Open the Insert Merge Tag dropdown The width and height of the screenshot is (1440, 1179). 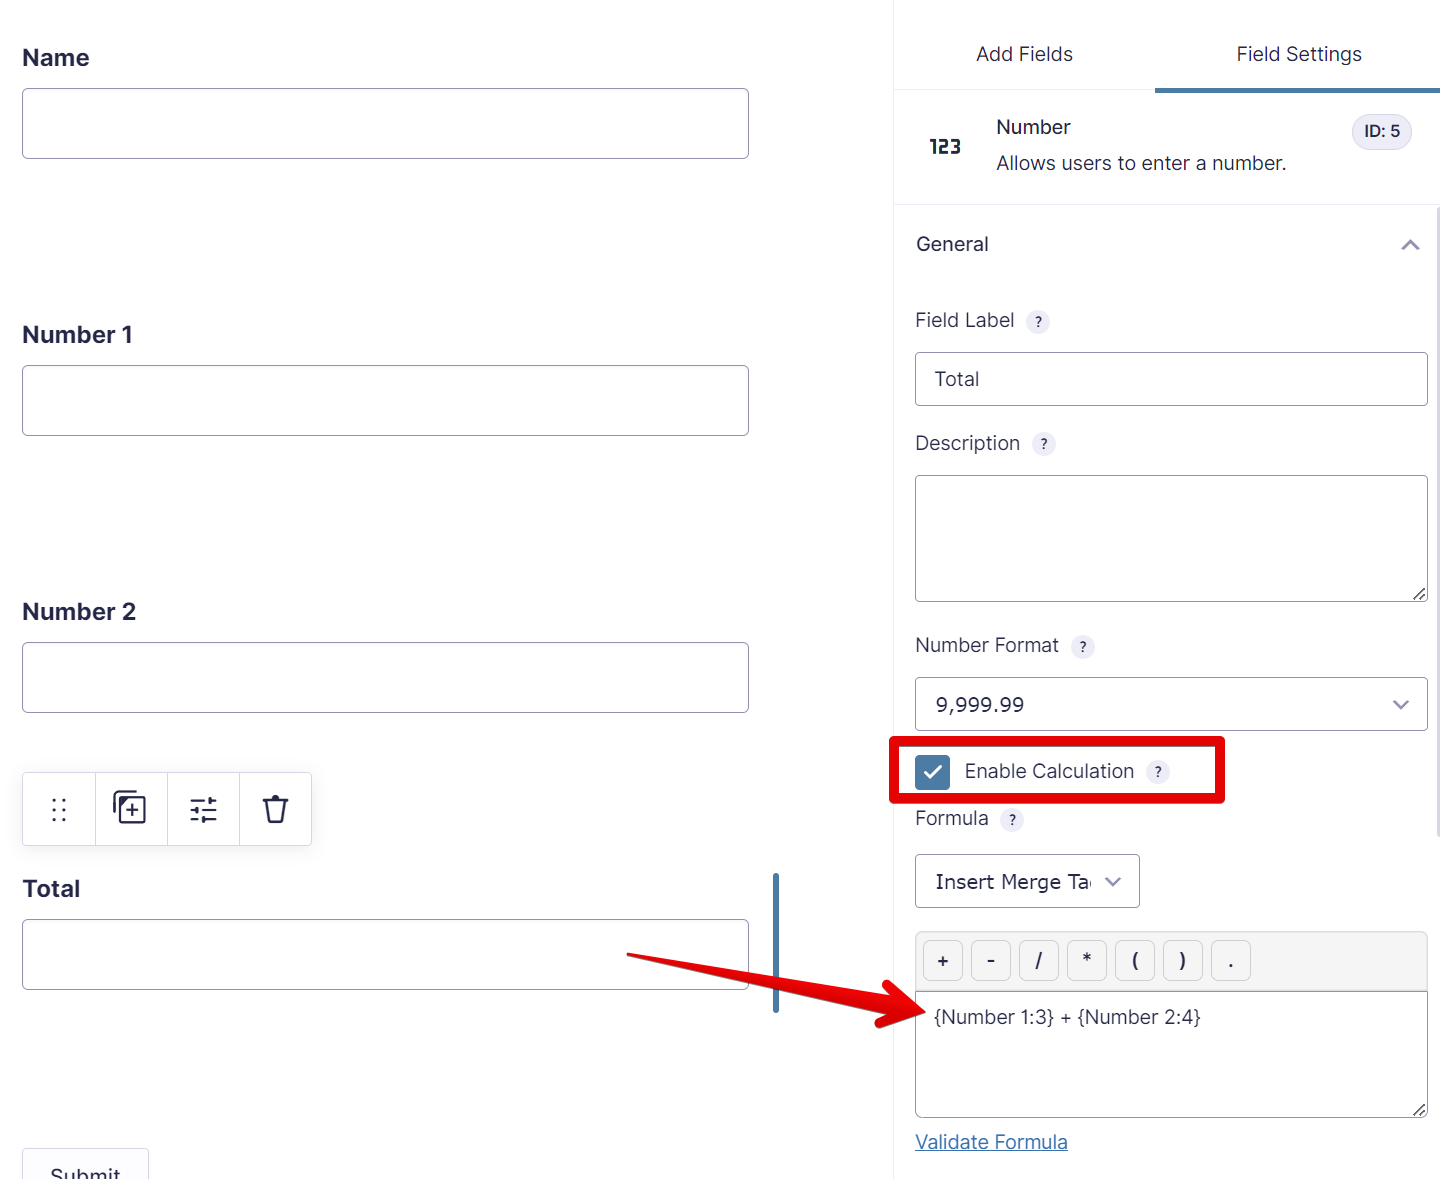[x=1027, y=881]
